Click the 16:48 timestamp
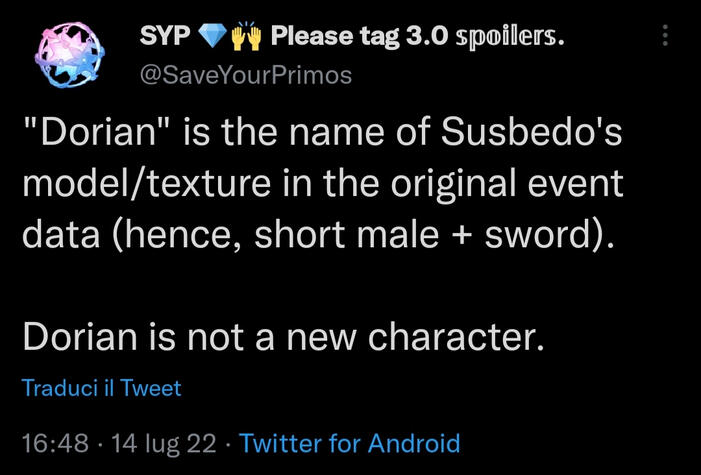This screenshot has width=701, height=475. [54, 443]
